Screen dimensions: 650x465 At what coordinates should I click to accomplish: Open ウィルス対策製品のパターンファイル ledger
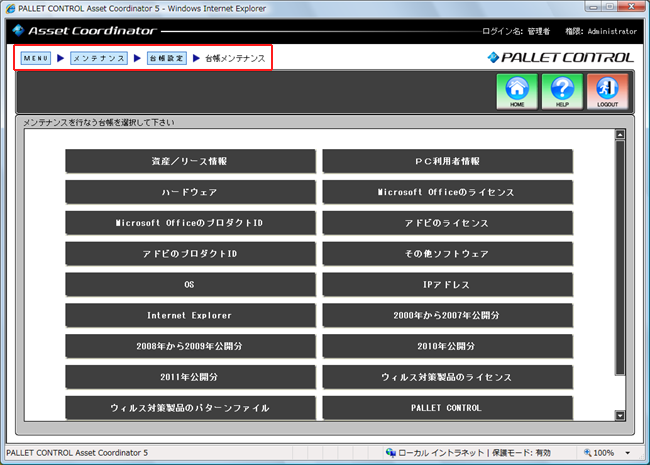pos(190,408)
